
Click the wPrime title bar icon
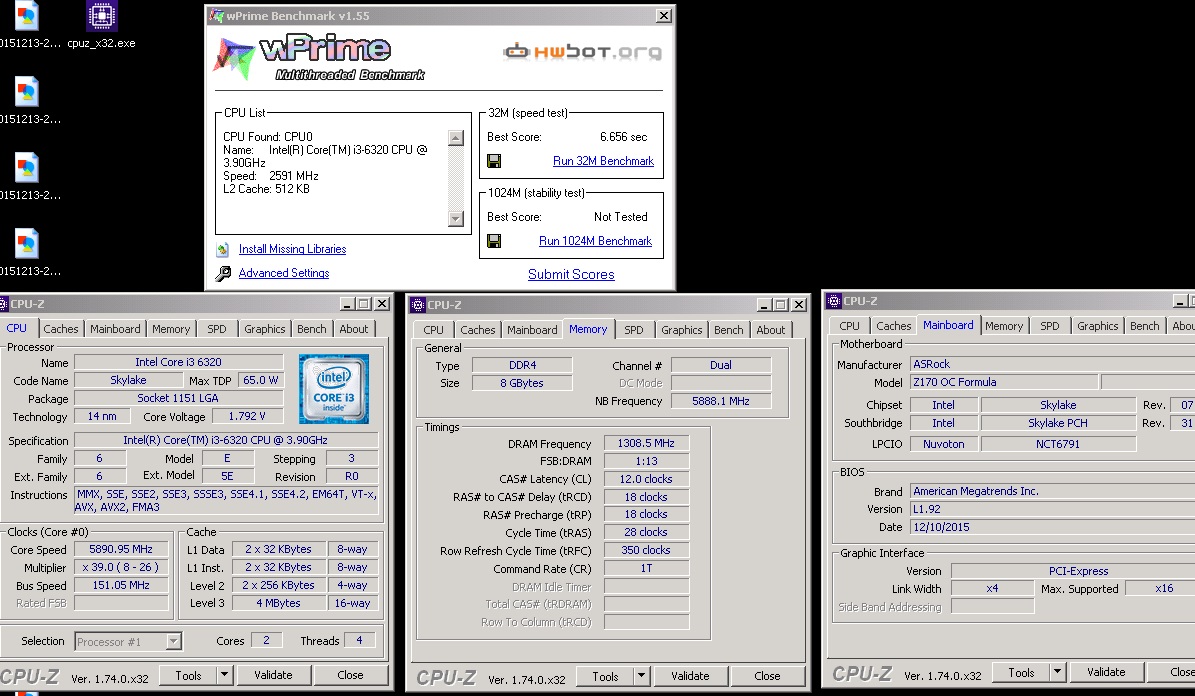[x=216, y=15]
